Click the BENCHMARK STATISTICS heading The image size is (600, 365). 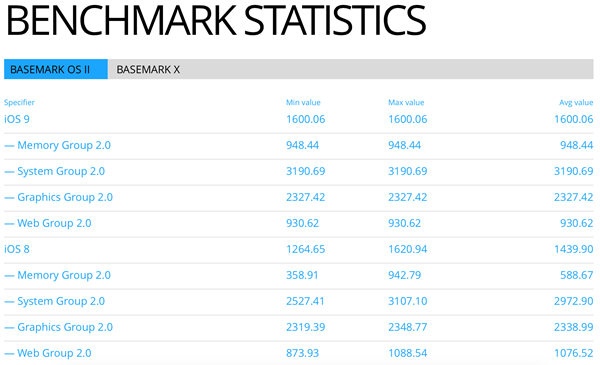[216, 20]
